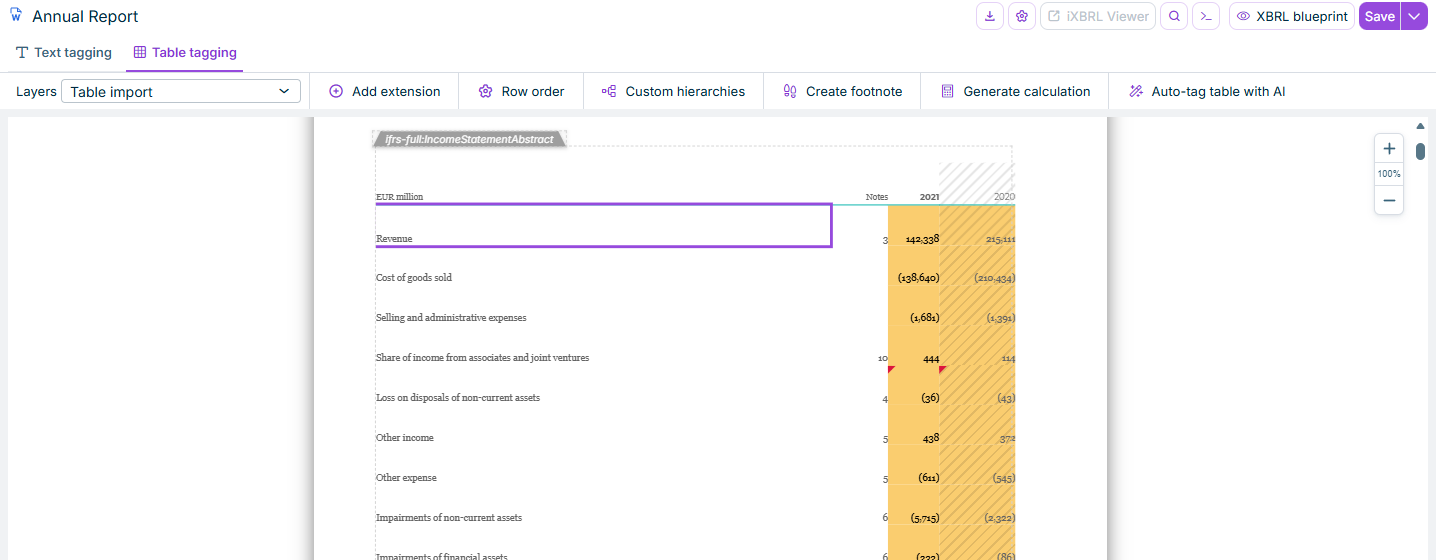Click the Annual Report document icon
1436x560 pixels.
click(16, 16)
